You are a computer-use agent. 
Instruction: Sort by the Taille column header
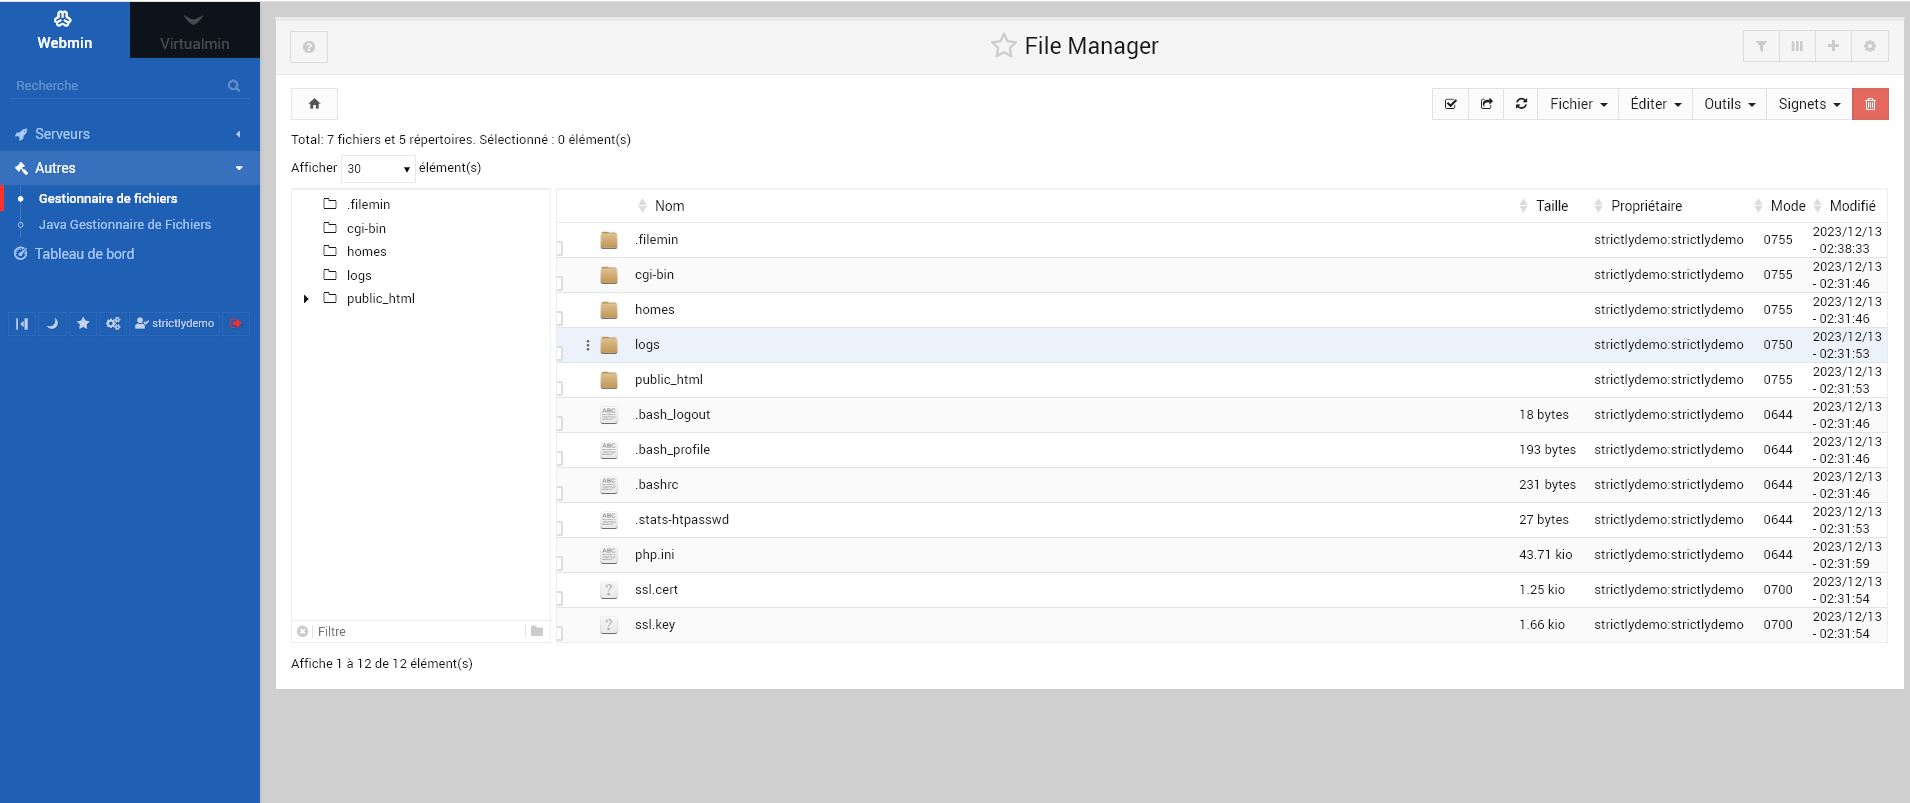[x=1551, y=206]
